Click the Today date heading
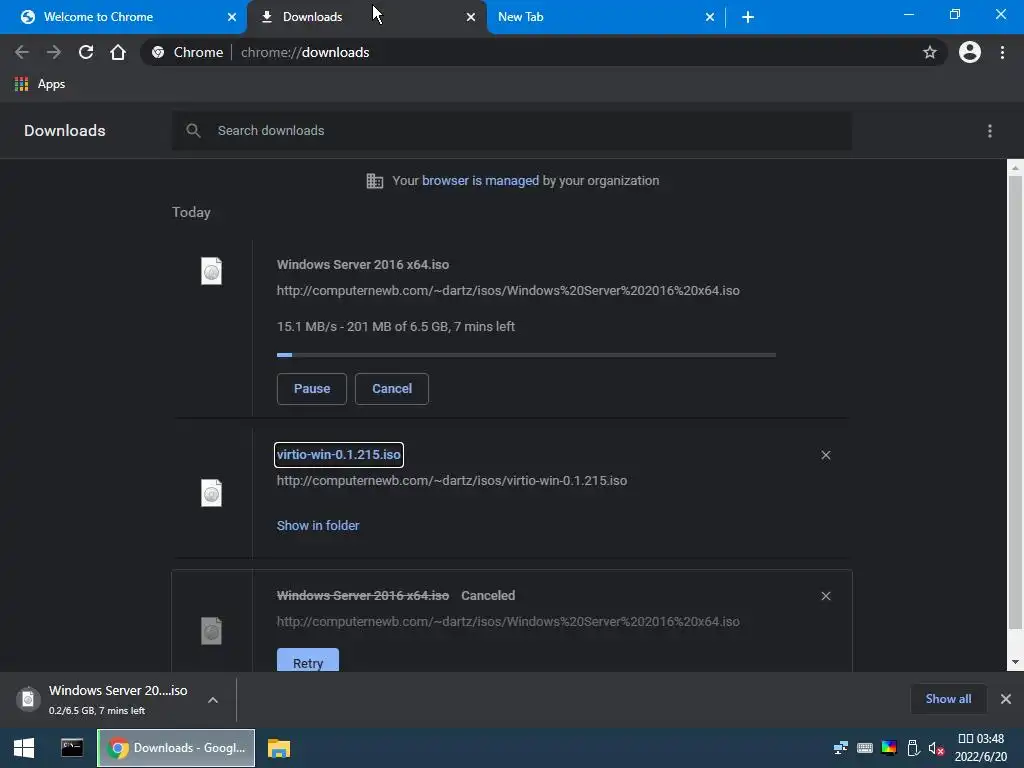The image size is (1024, 768). [191, 212]
